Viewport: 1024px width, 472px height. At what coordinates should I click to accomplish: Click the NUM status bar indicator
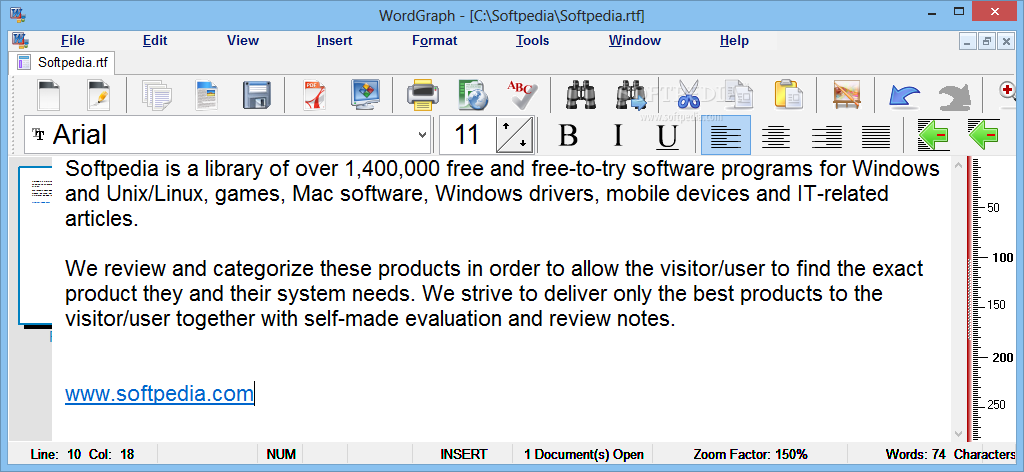pos(281,454)
